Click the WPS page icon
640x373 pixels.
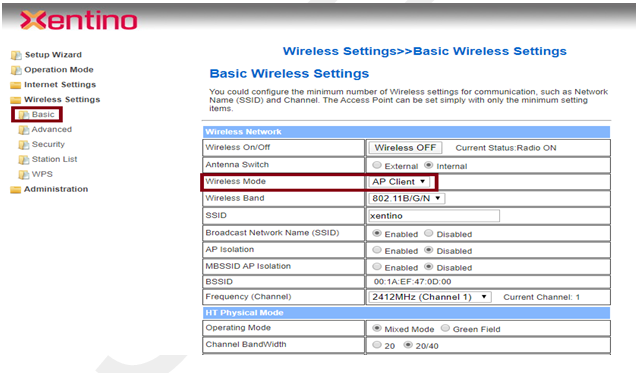tap(24, 175)
